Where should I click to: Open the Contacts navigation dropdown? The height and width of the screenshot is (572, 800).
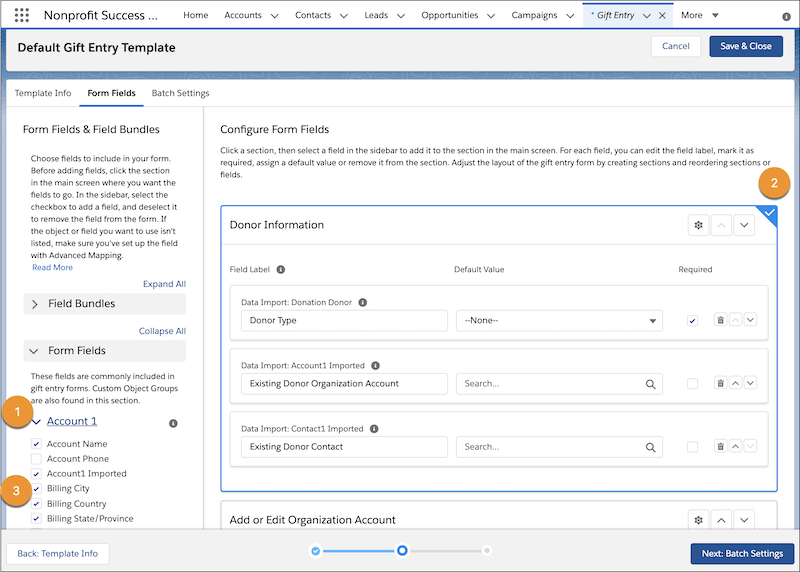point(344,16)
